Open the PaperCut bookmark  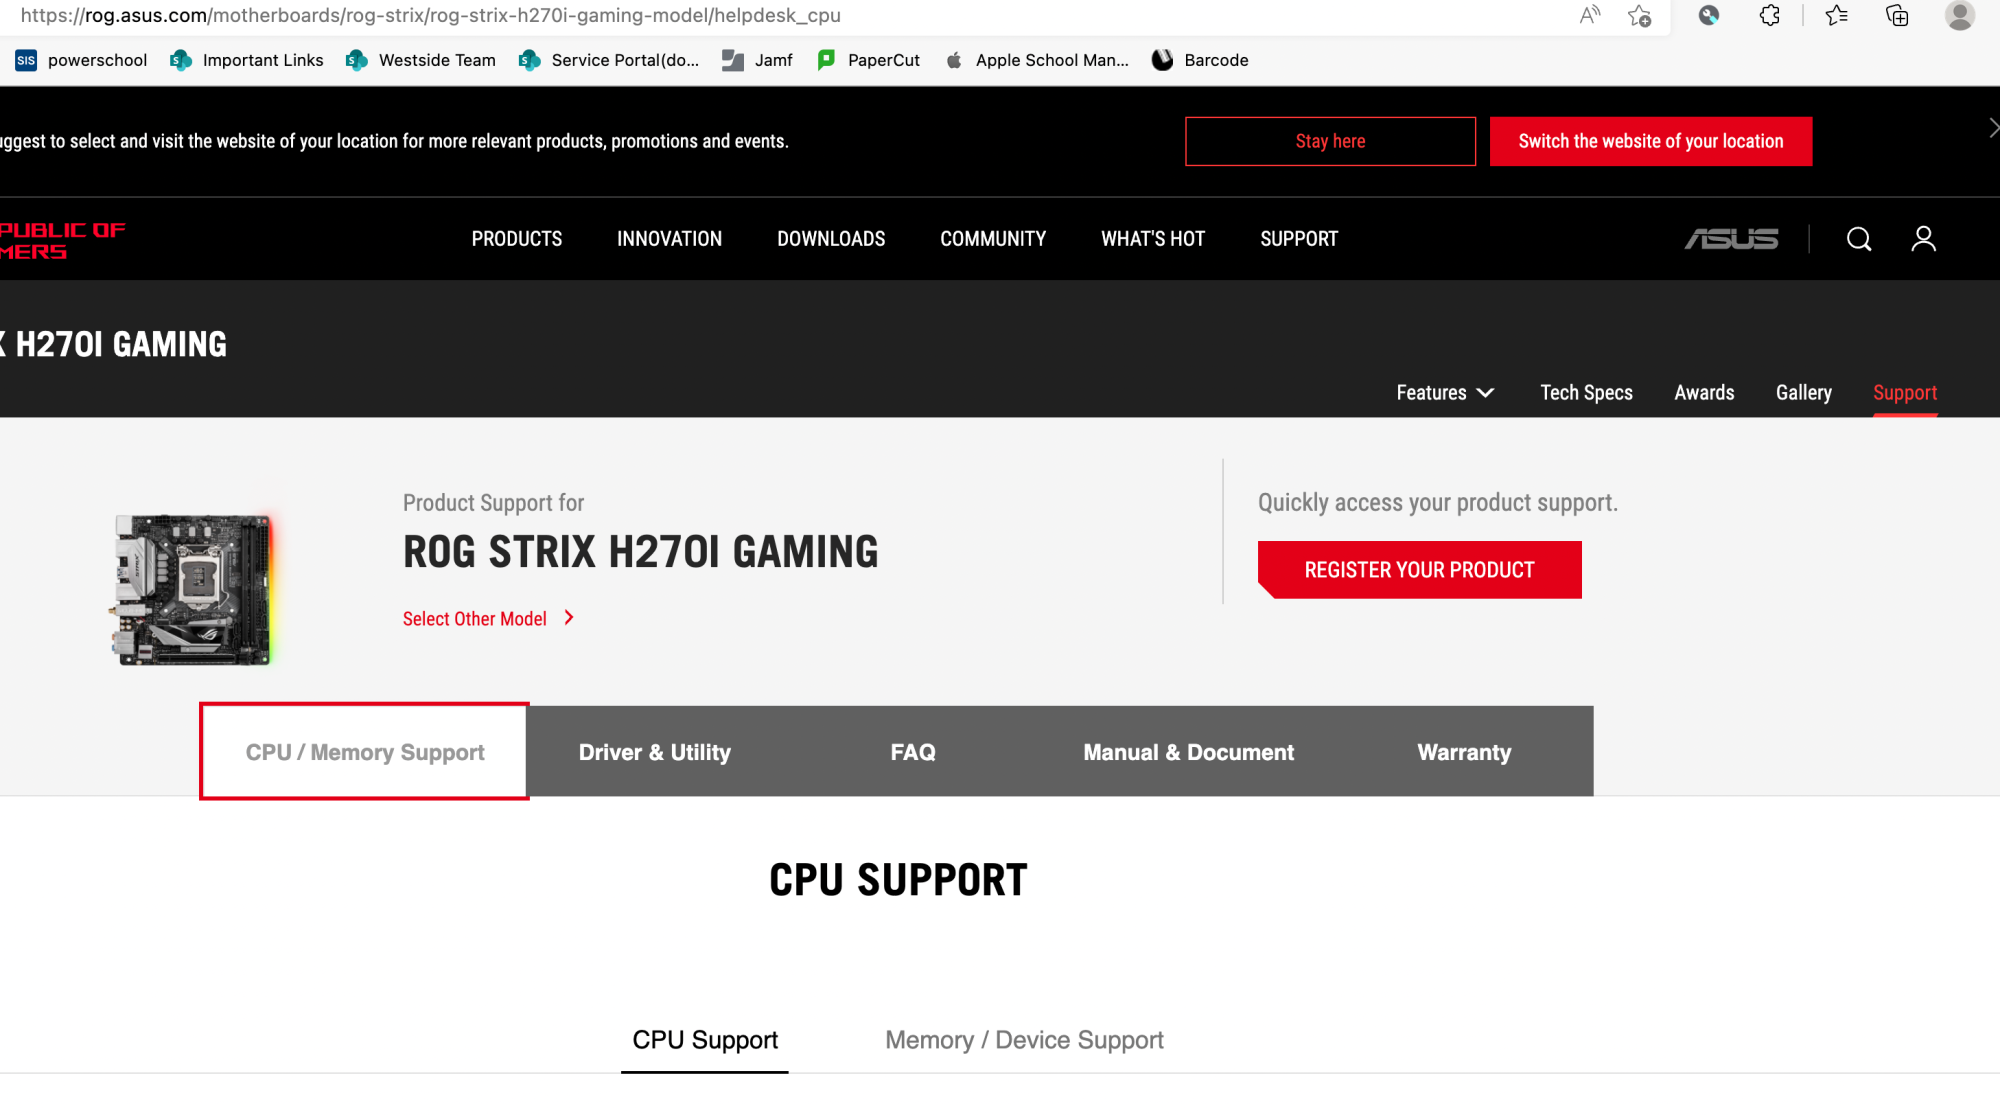868,60
